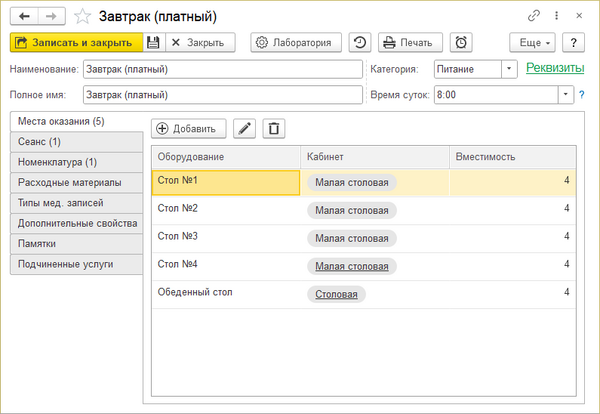Open the Время суток dropdown arrow
The width and height of the screenshot is (600, 414).
point(566,95)
